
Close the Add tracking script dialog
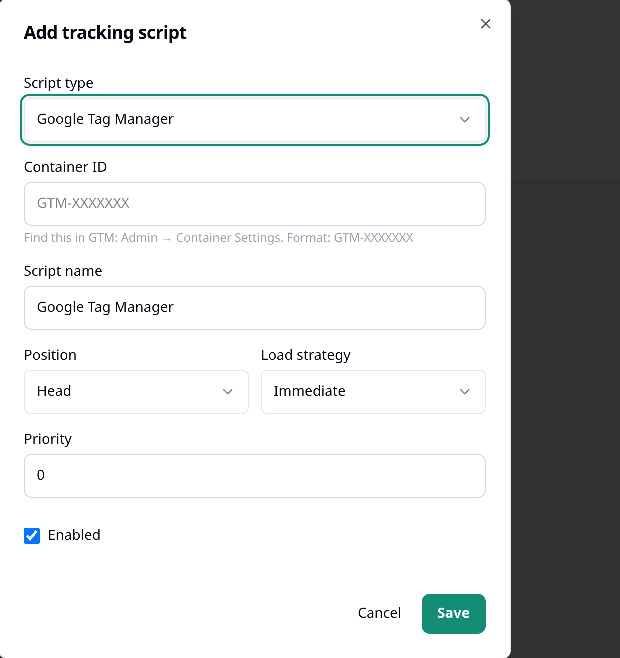click(x=485, y=24)
